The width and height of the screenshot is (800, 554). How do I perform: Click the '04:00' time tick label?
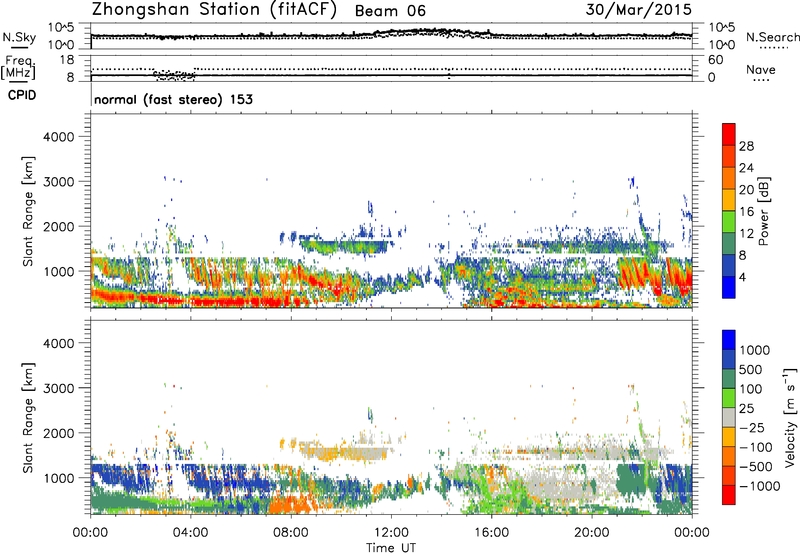[x=190, y=533]
